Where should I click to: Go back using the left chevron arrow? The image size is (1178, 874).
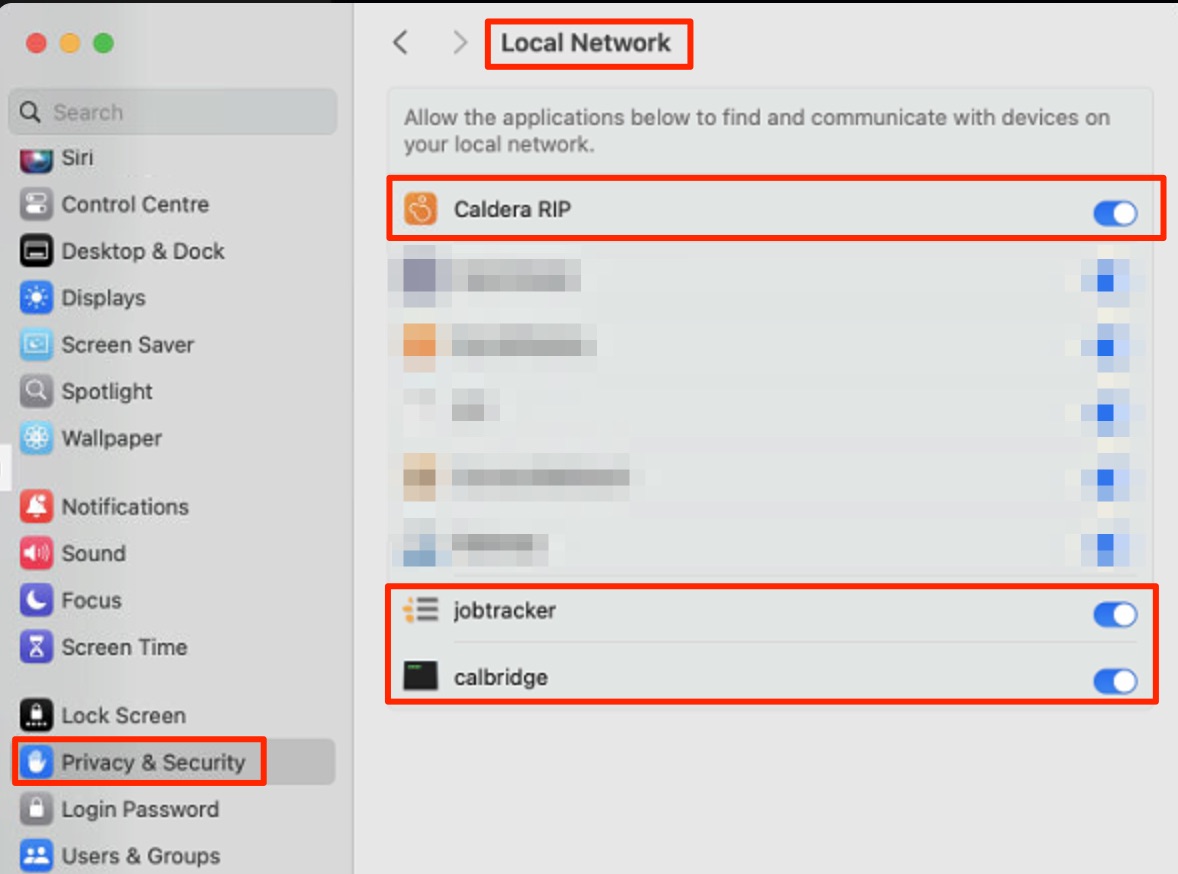(x=401, y=43)
